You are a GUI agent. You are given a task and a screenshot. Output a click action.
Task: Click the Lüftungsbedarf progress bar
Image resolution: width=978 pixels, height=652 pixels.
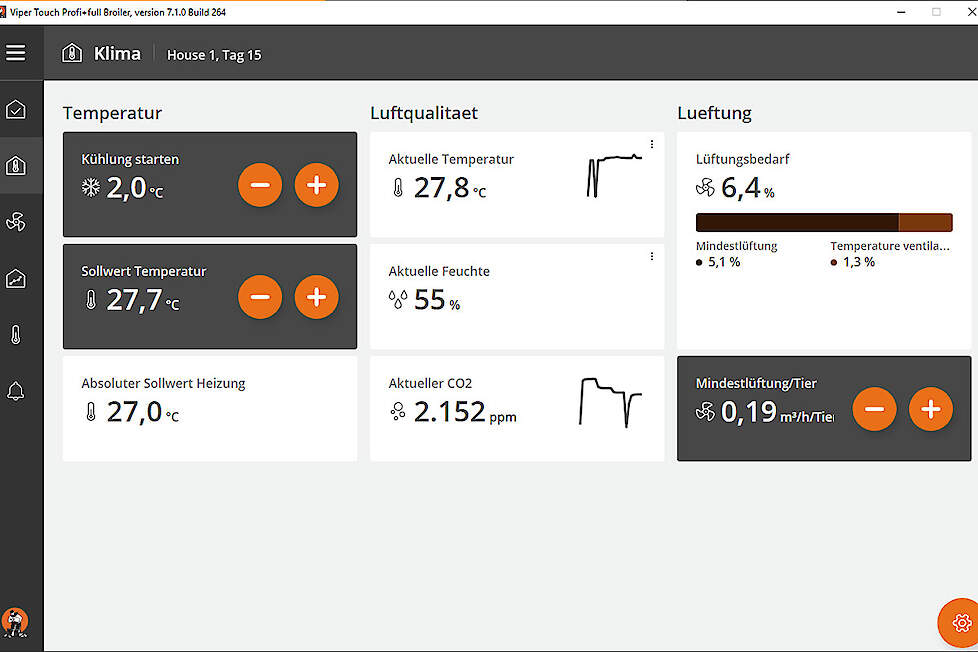[824, 222]
